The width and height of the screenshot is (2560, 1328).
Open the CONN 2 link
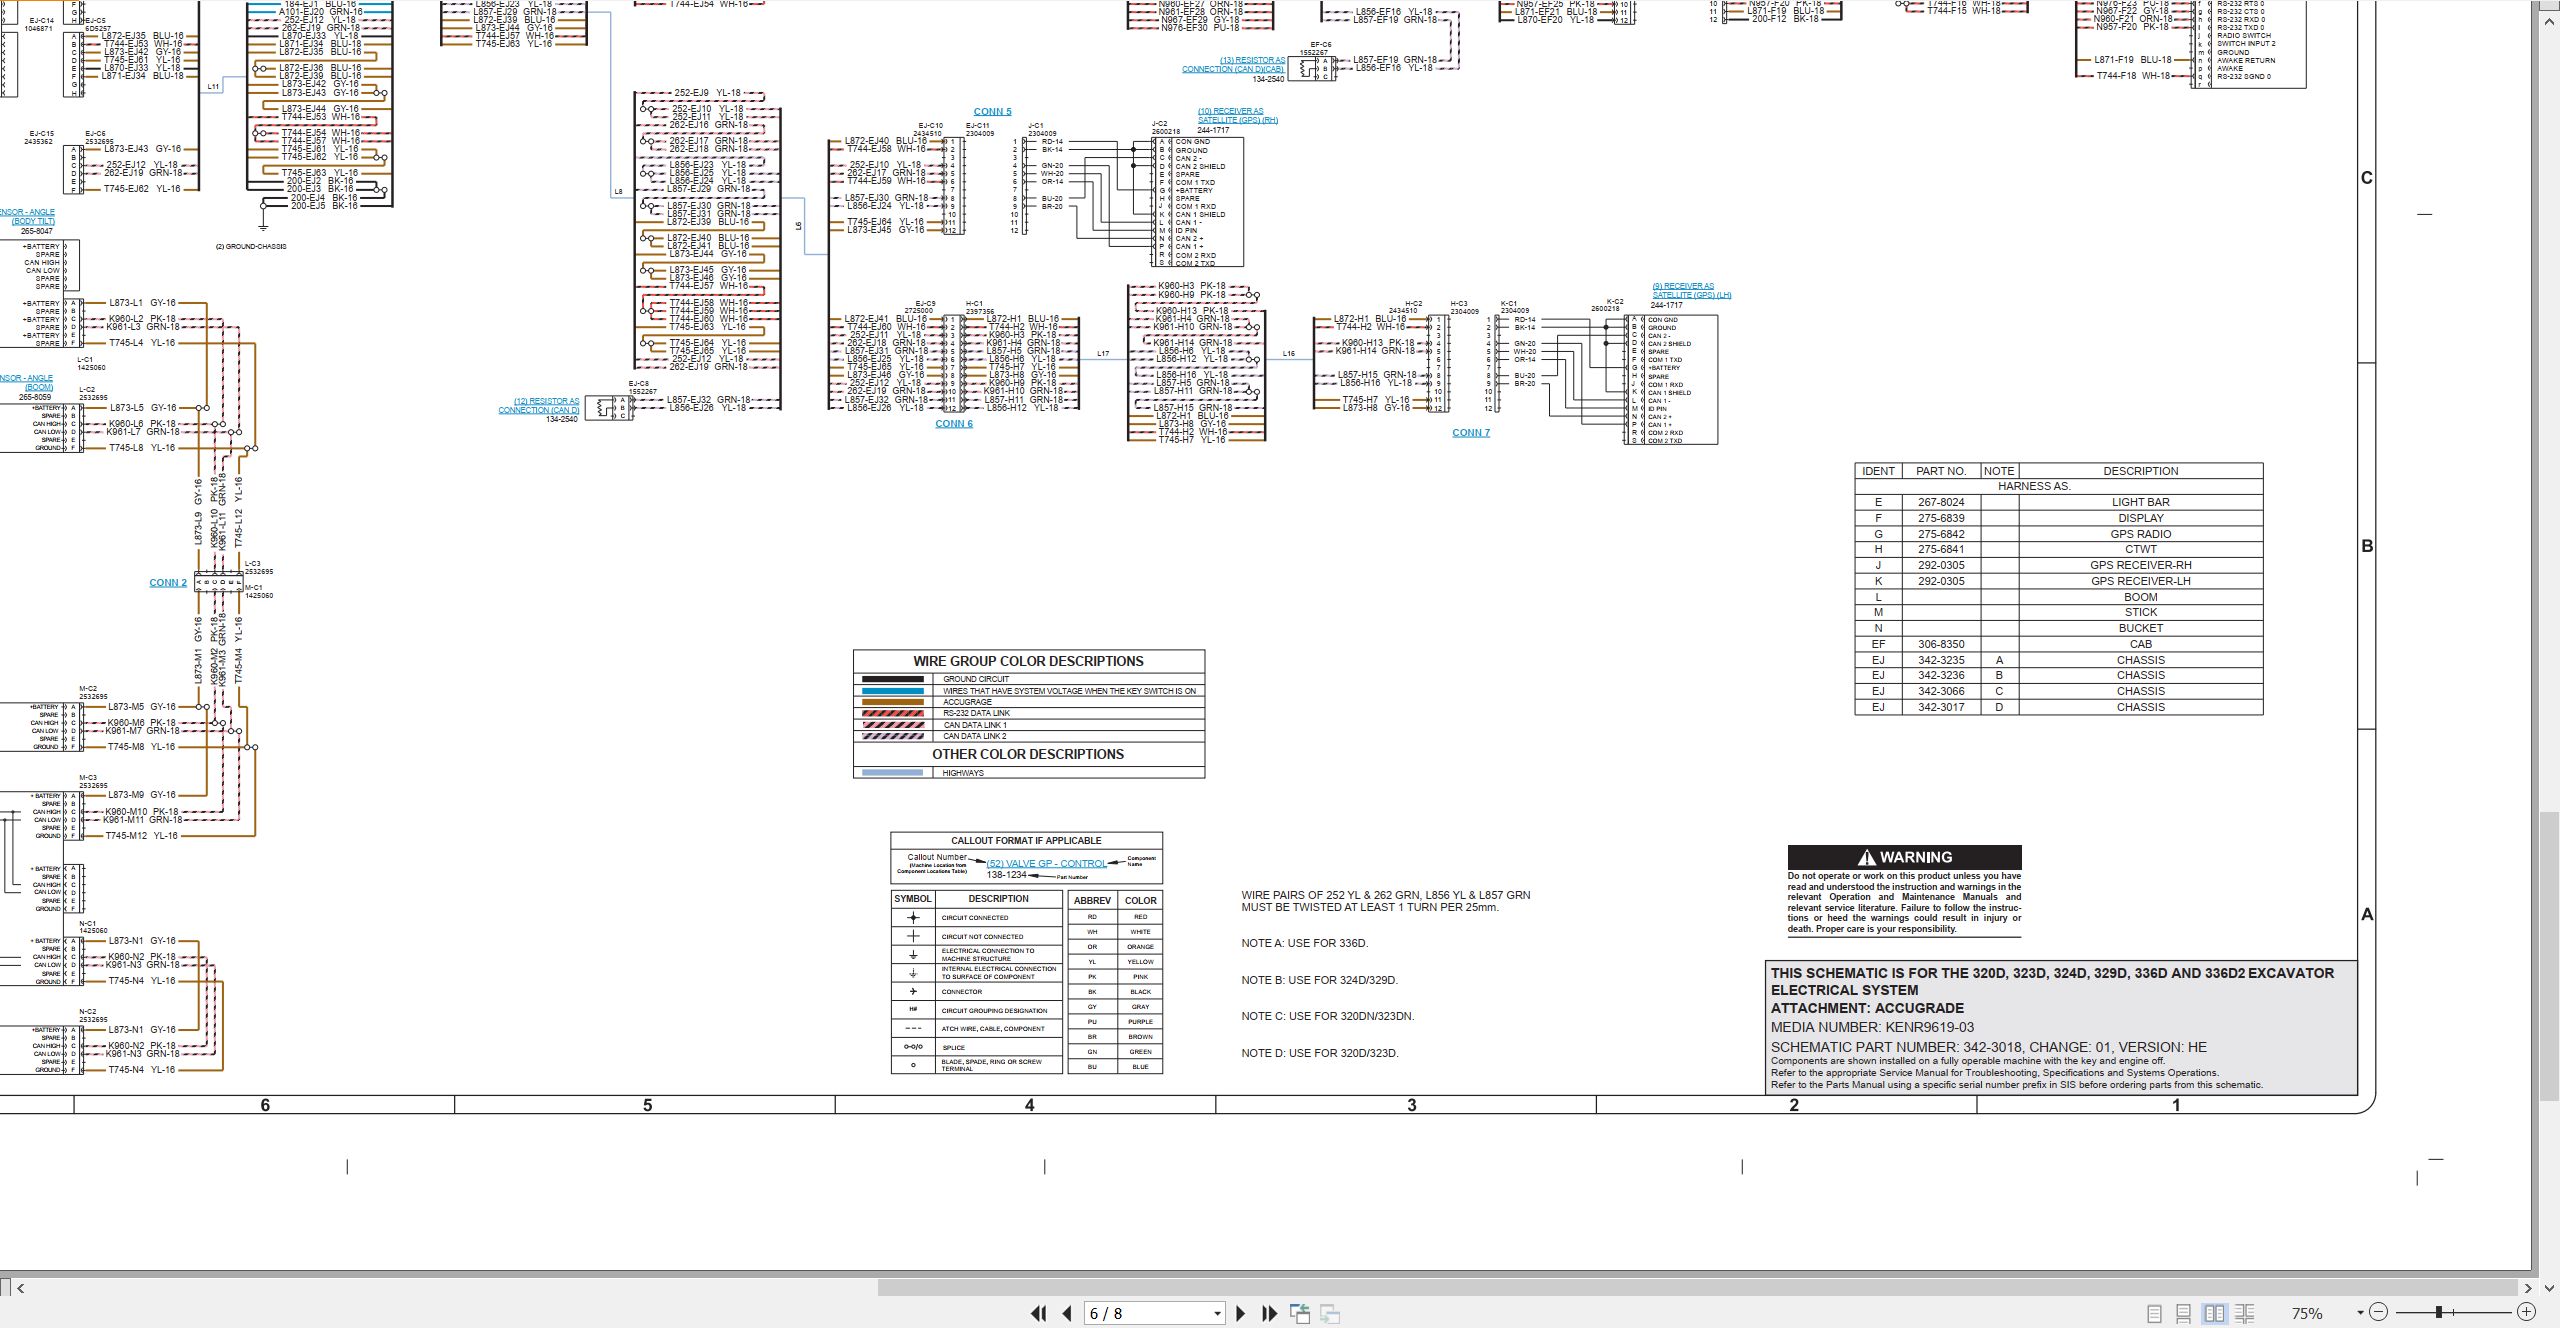click(x=168, y=583)
